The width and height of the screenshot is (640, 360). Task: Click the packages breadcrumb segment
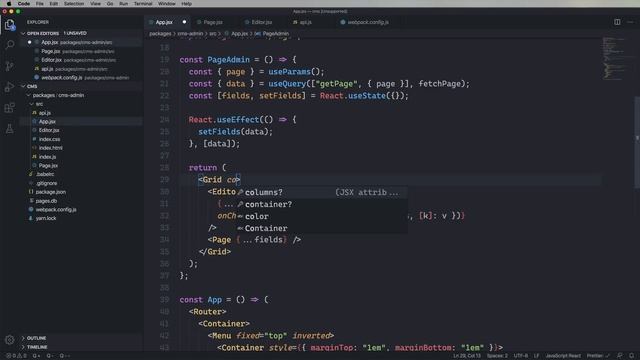point(160,33)
